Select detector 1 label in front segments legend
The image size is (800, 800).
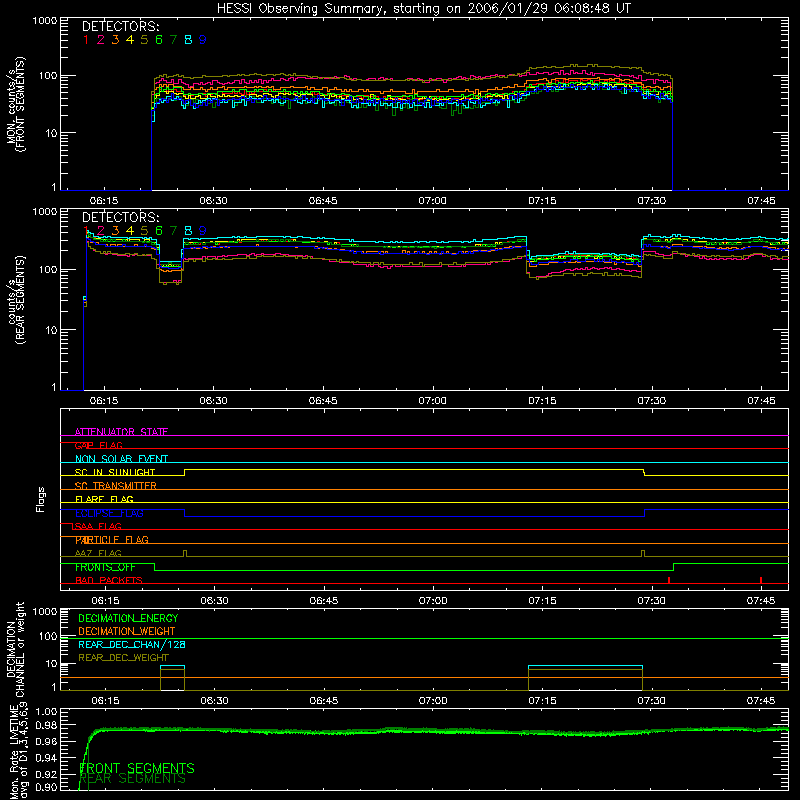86,40
